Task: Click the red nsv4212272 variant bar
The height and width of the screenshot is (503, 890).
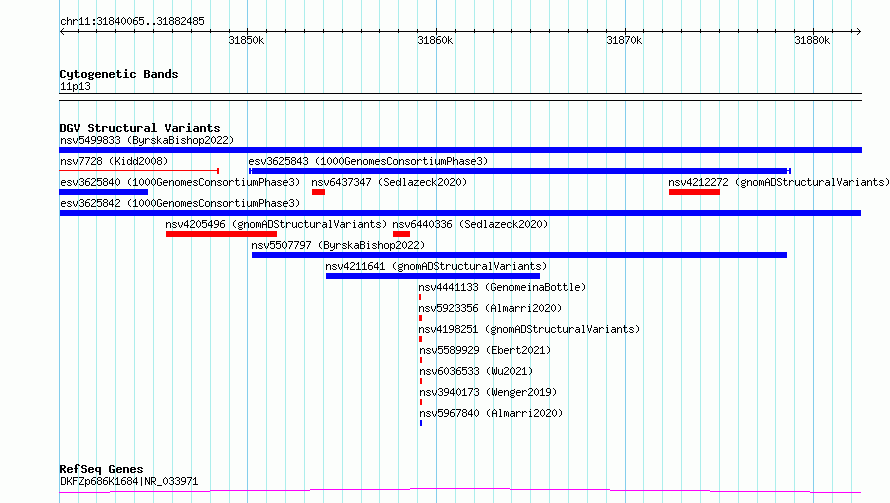Action: 694,192
